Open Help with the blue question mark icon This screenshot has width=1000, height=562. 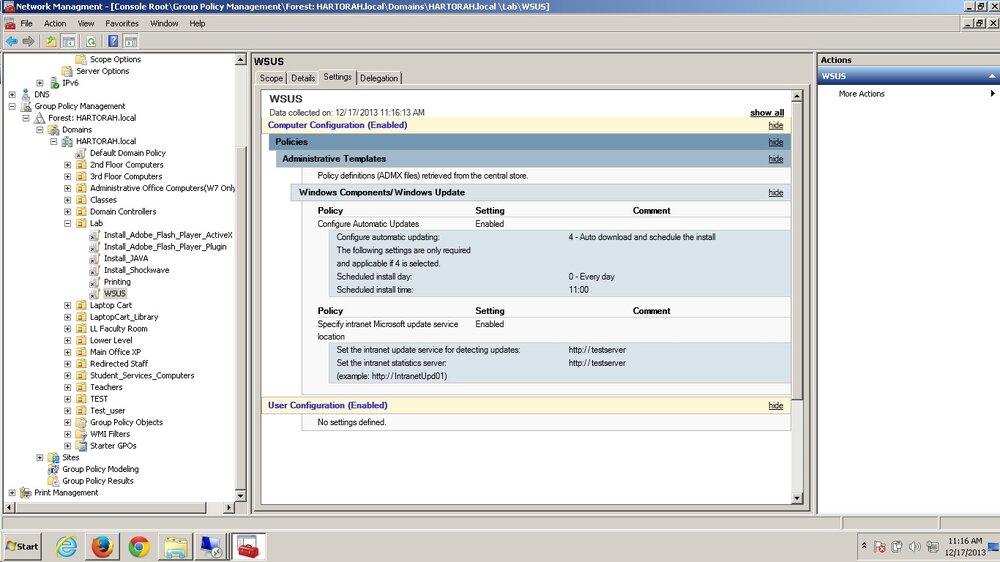pos(113,41)
